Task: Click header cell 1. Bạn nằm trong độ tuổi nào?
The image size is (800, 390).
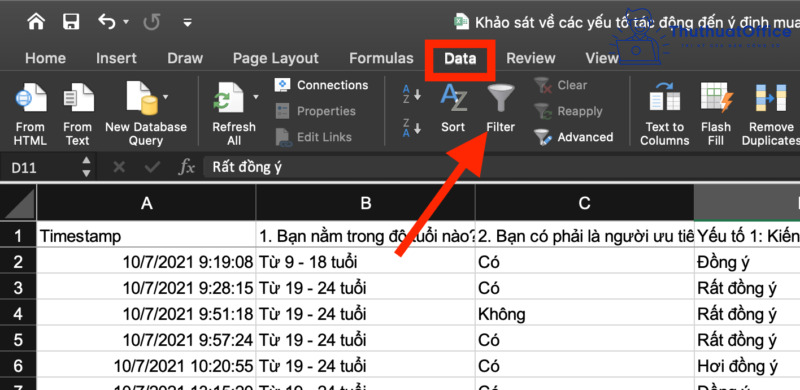Action: [x=365, y=236]
